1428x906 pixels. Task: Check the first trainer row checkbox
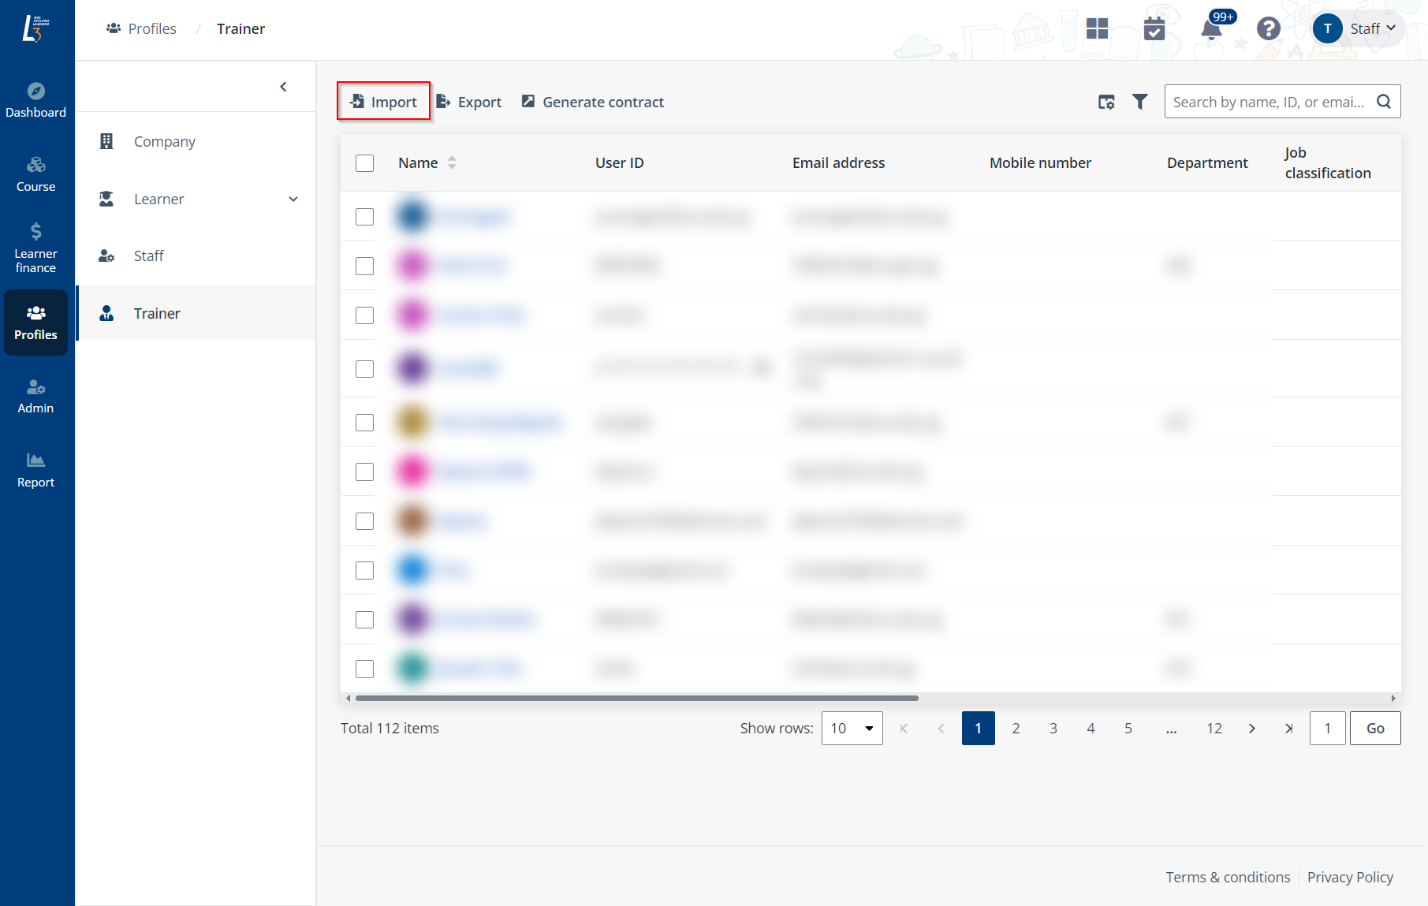tap(365, 217)
